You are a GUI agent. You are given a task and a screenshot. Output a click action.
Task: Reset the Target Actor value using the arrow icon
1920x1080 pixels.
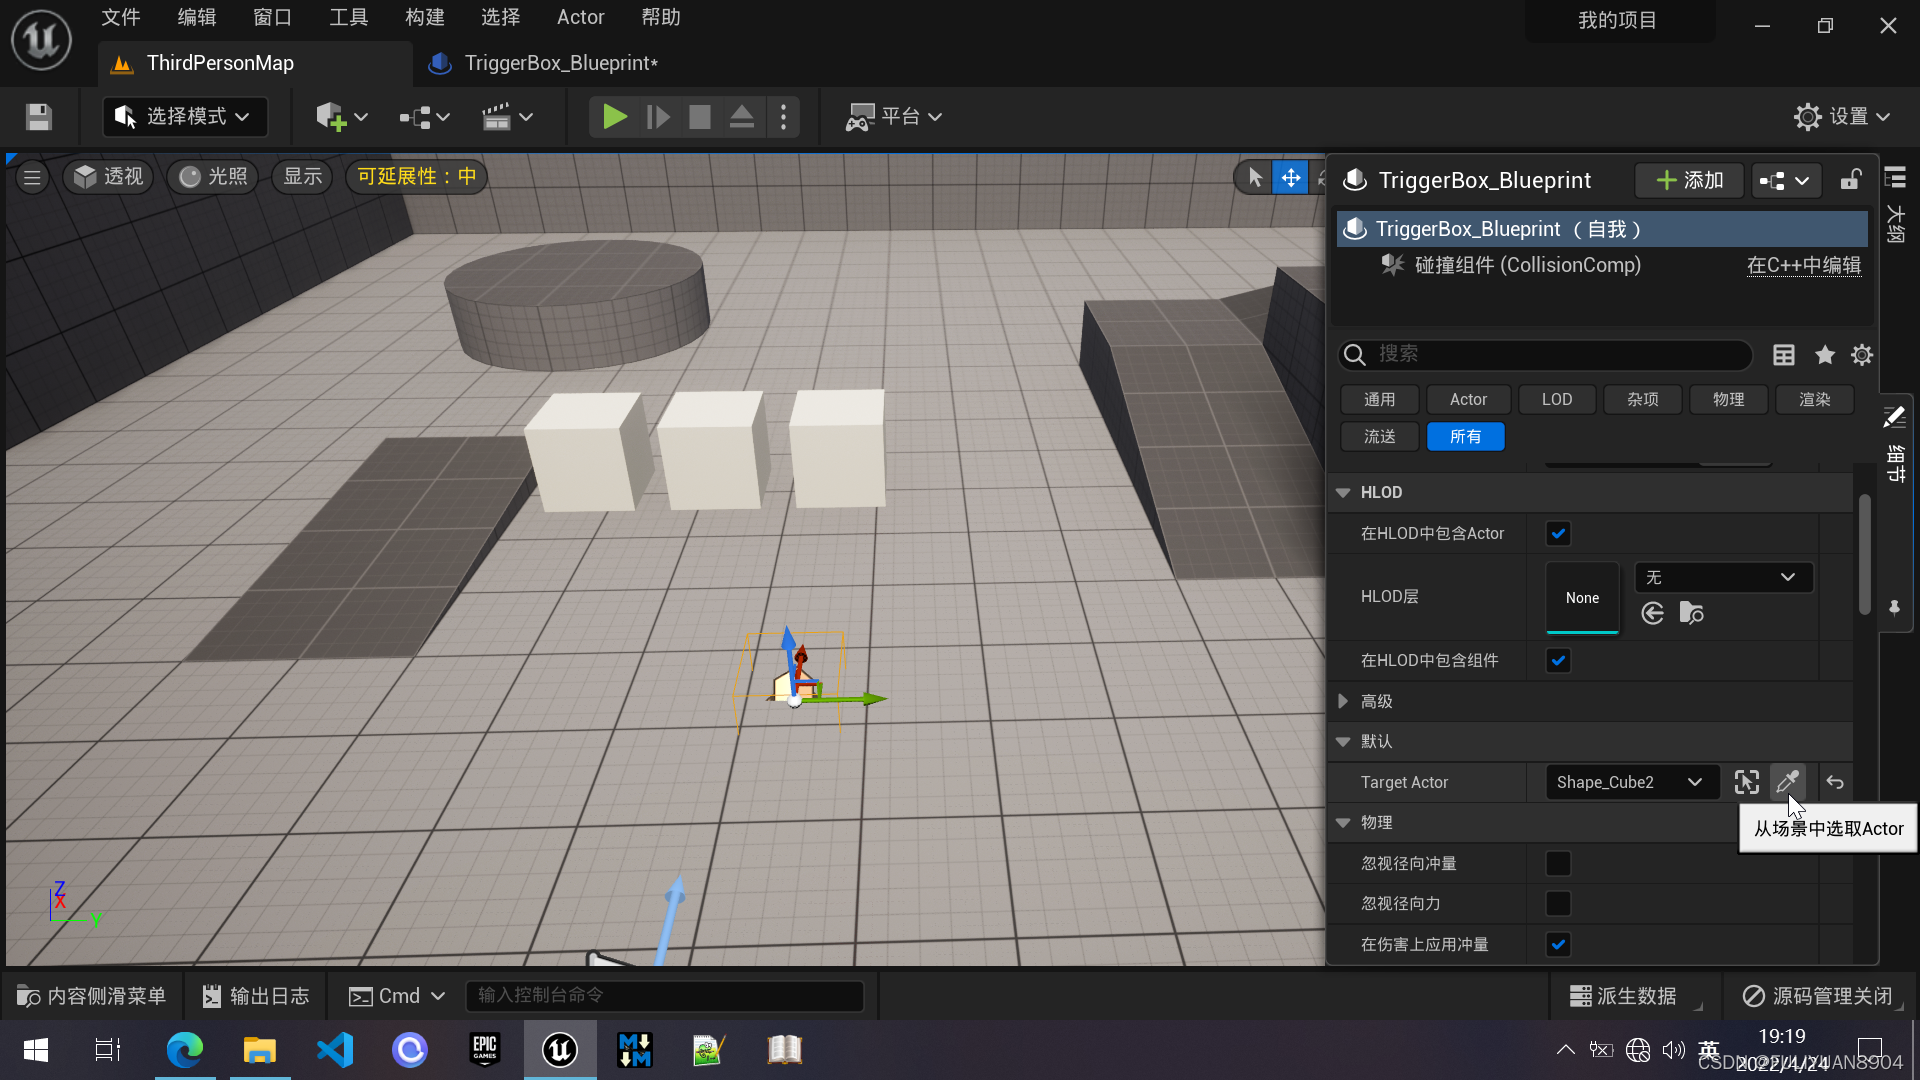tap(1835, 782)
